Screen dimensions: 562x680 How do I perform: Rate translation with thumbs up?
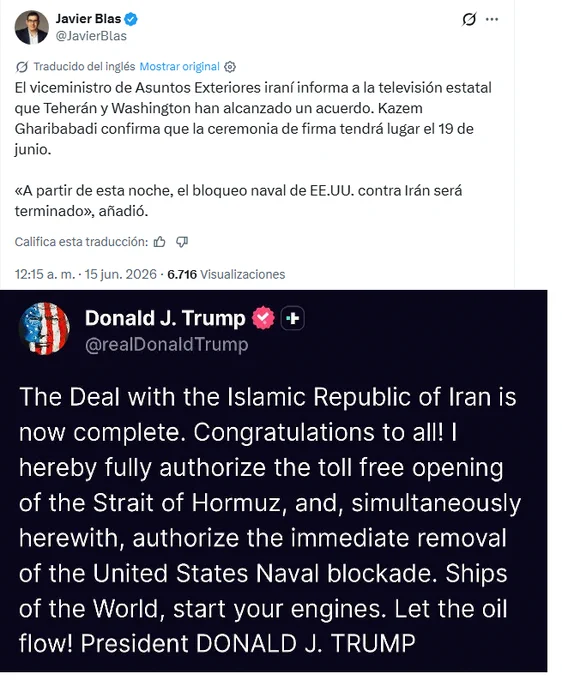click(160, 242)
